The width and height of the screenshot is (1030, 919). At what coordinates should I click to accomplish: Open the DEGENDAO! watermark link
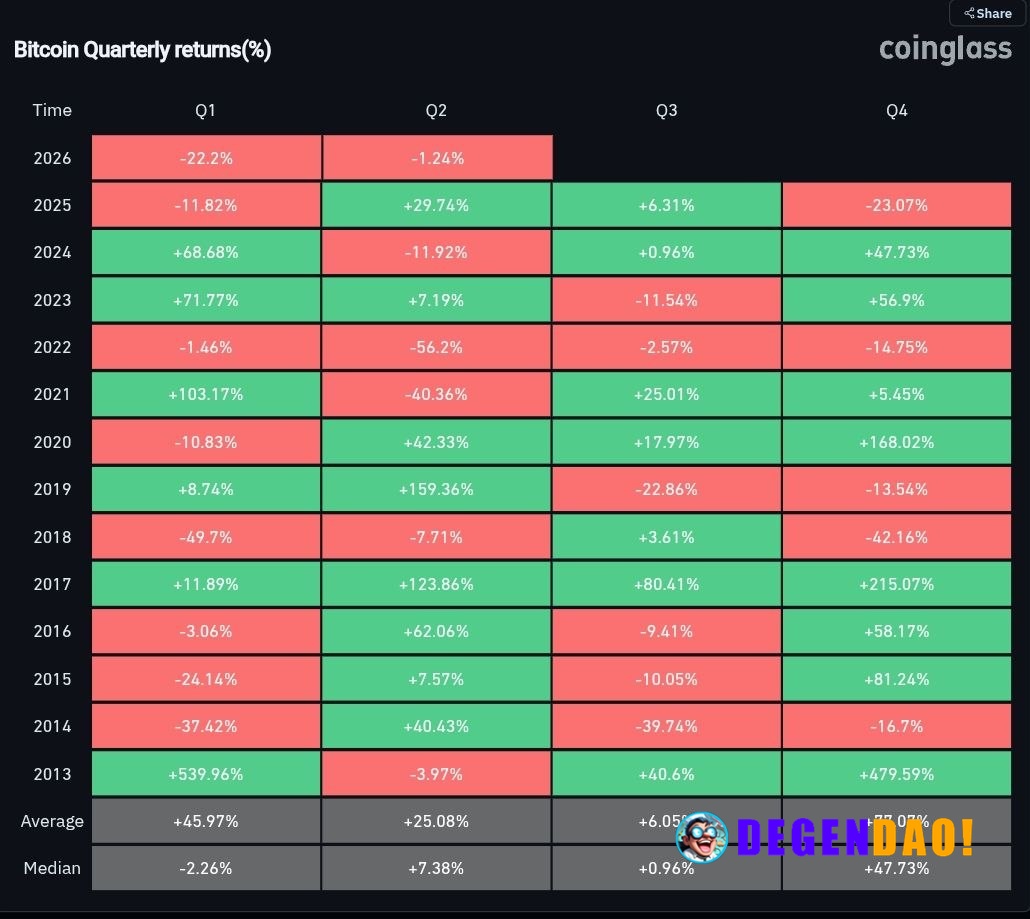[855, 838]
